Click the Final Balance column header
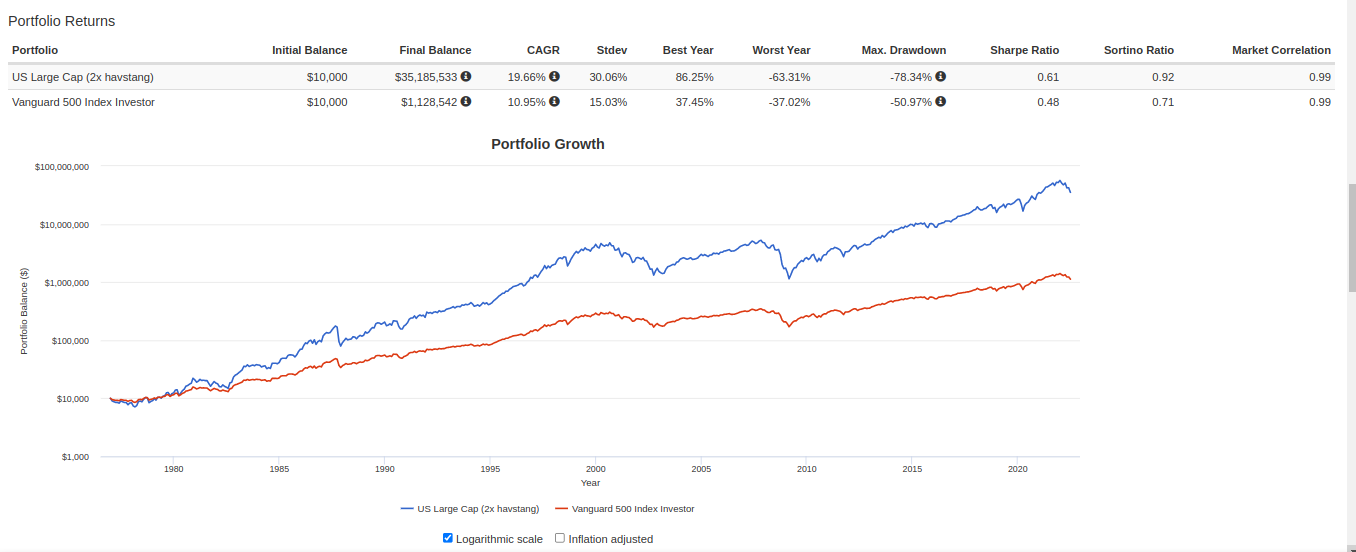 pyautogui.click(x=435, y=50)
